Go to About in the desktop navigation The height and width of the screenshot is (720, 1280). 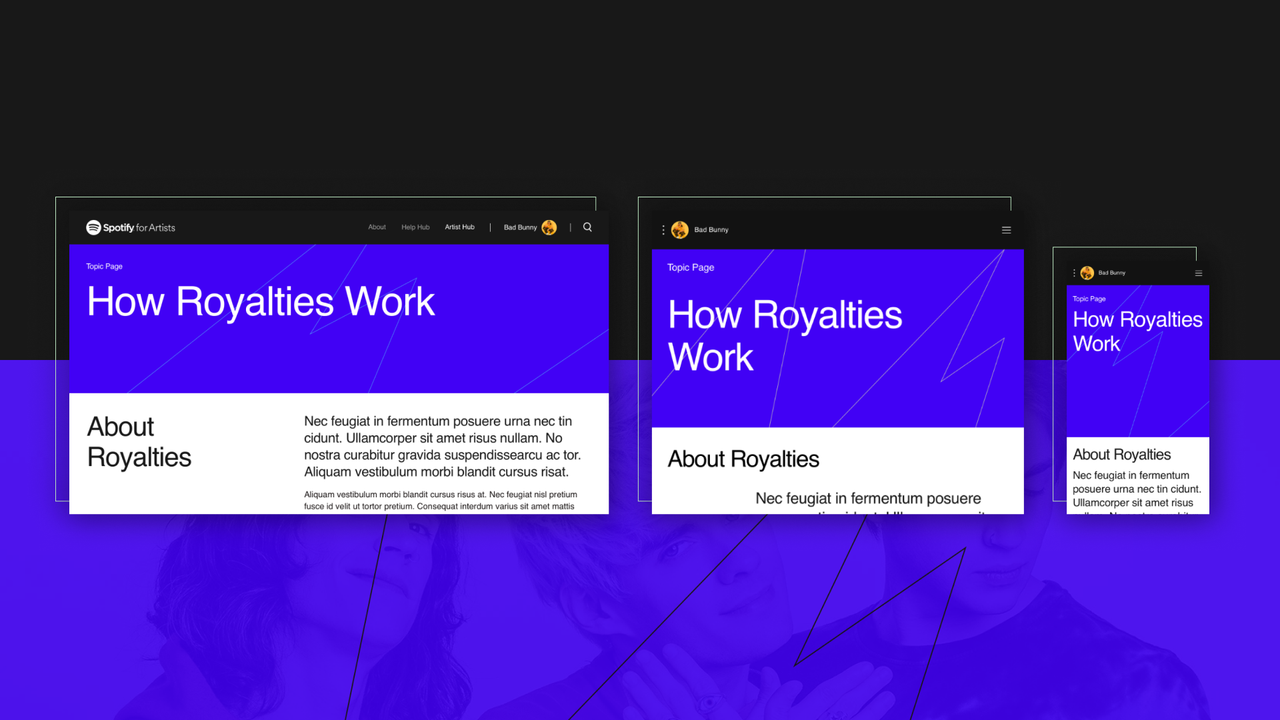377,227
